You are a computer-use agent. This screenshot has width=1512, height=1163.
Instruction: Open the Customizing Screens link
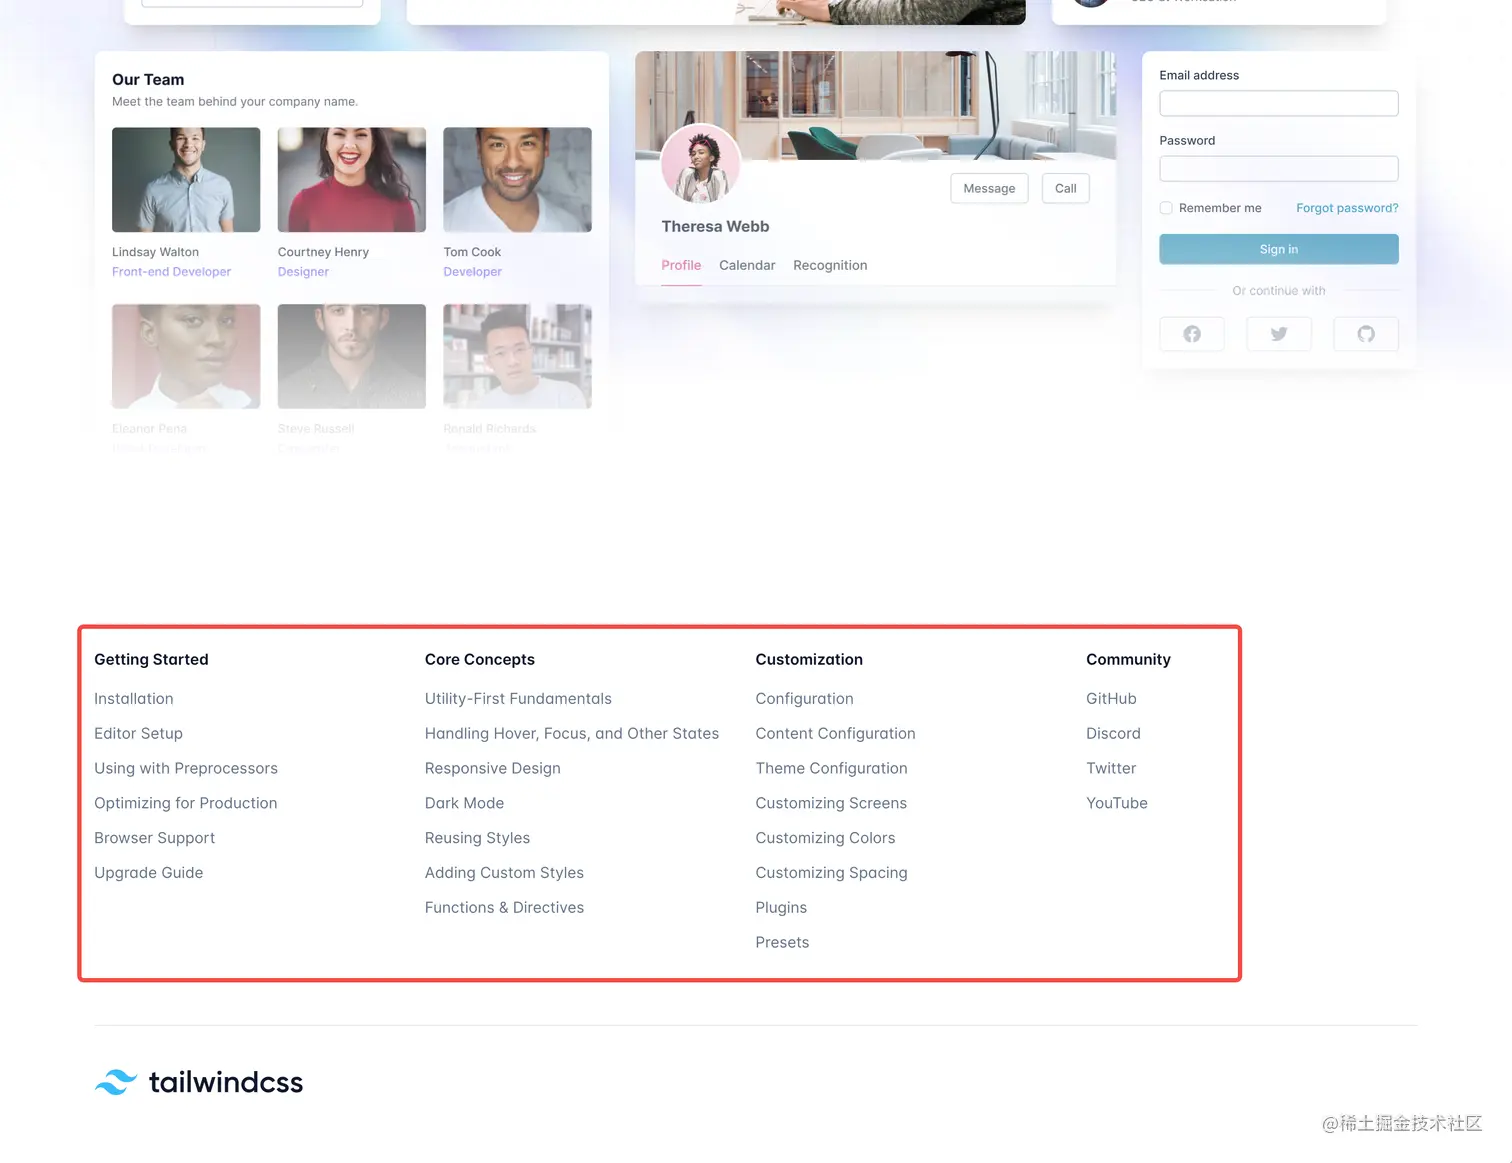point(831,803)
